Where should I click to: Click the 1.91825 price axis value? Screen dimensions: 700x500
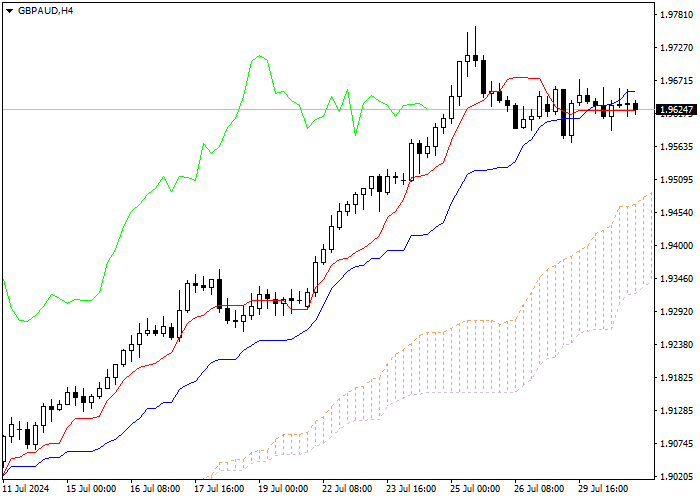click(x=676, y=378)
